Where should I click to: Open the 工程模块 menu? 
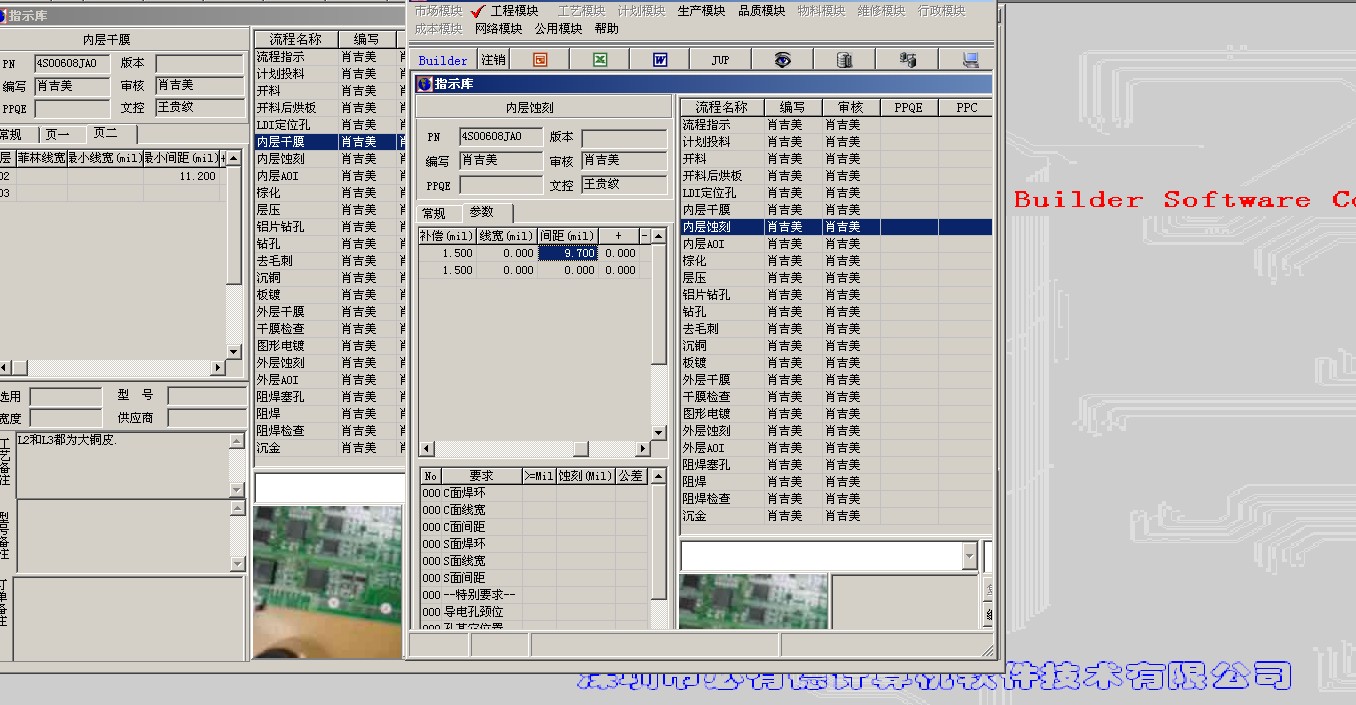pos(514,11)
